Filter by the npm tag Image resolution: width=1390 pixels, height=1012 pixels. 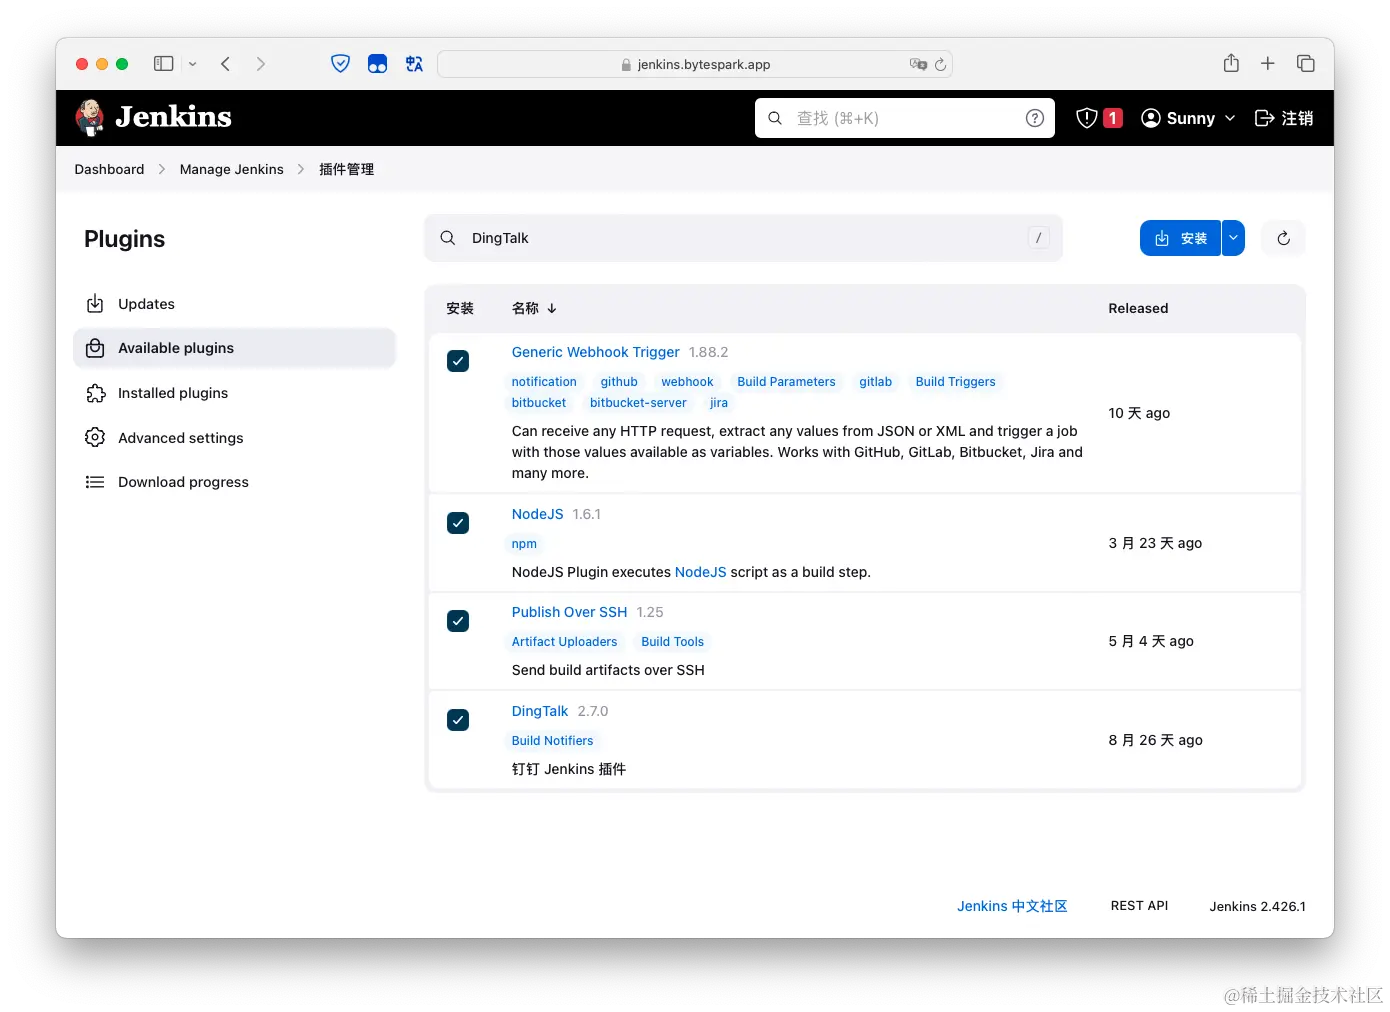[524, 544]
